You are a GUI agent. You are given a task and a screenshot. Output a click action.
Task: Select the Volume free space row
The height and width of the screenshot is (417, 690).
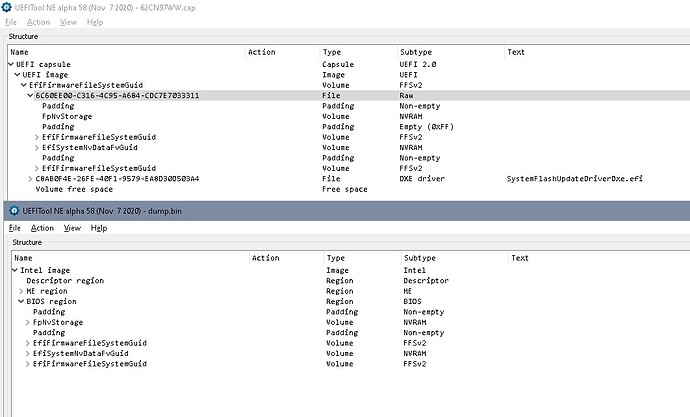[69, 189]
